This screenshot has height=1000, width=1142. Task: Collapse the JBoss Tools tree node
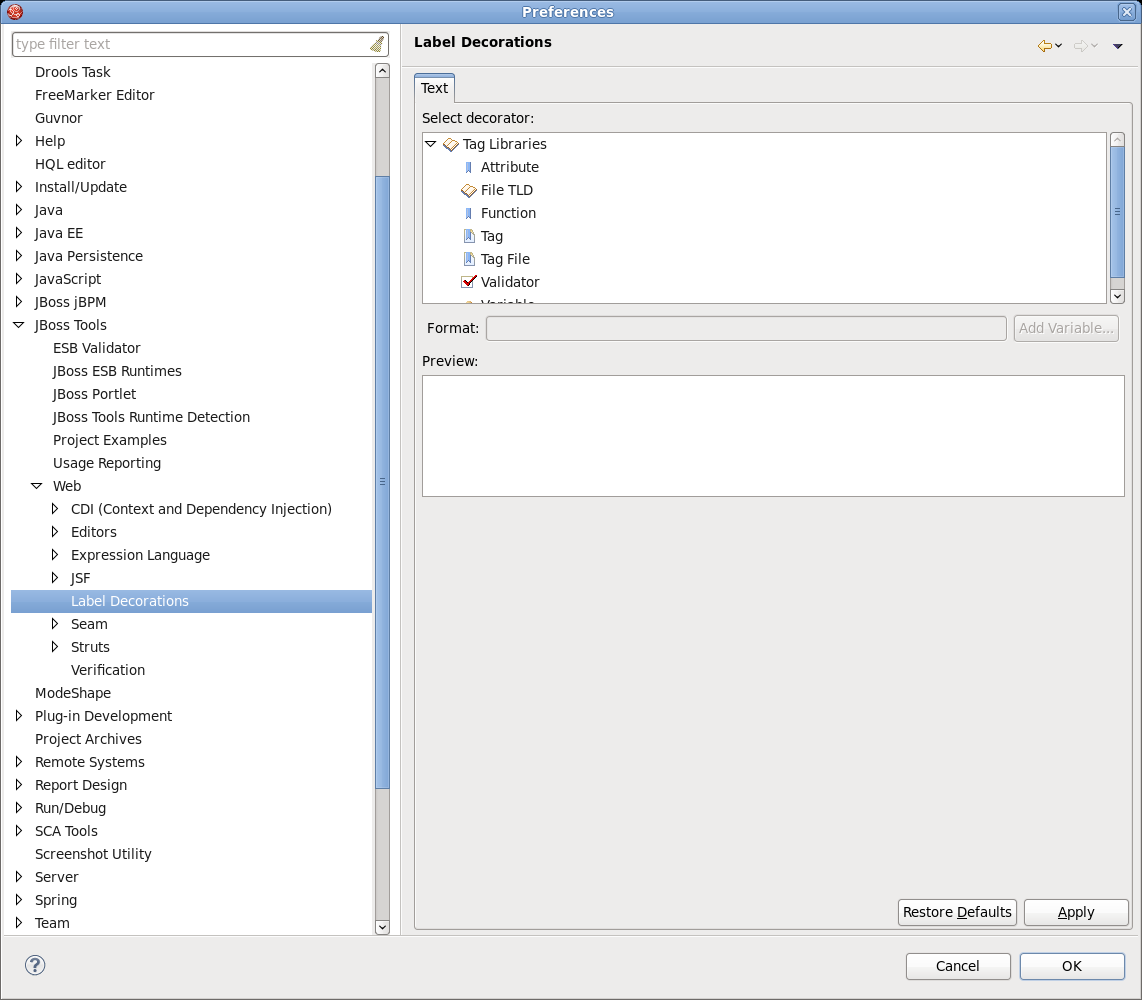click(19, 325)
